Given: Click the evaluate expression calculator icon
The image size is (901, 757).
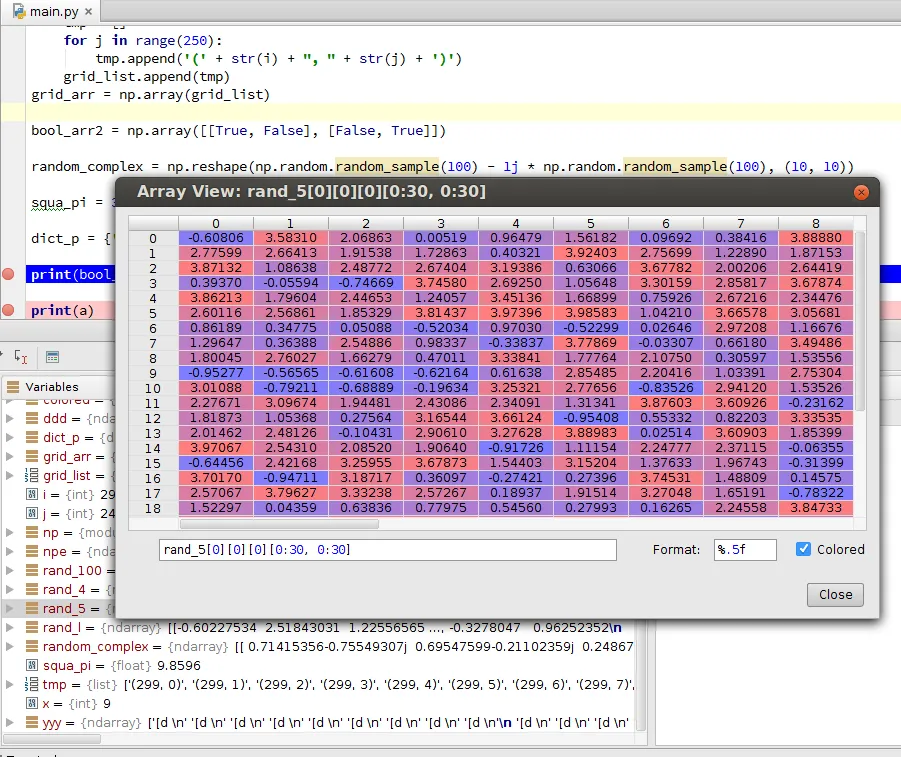Looking at the screenshot, I should (x=52, y=356).
